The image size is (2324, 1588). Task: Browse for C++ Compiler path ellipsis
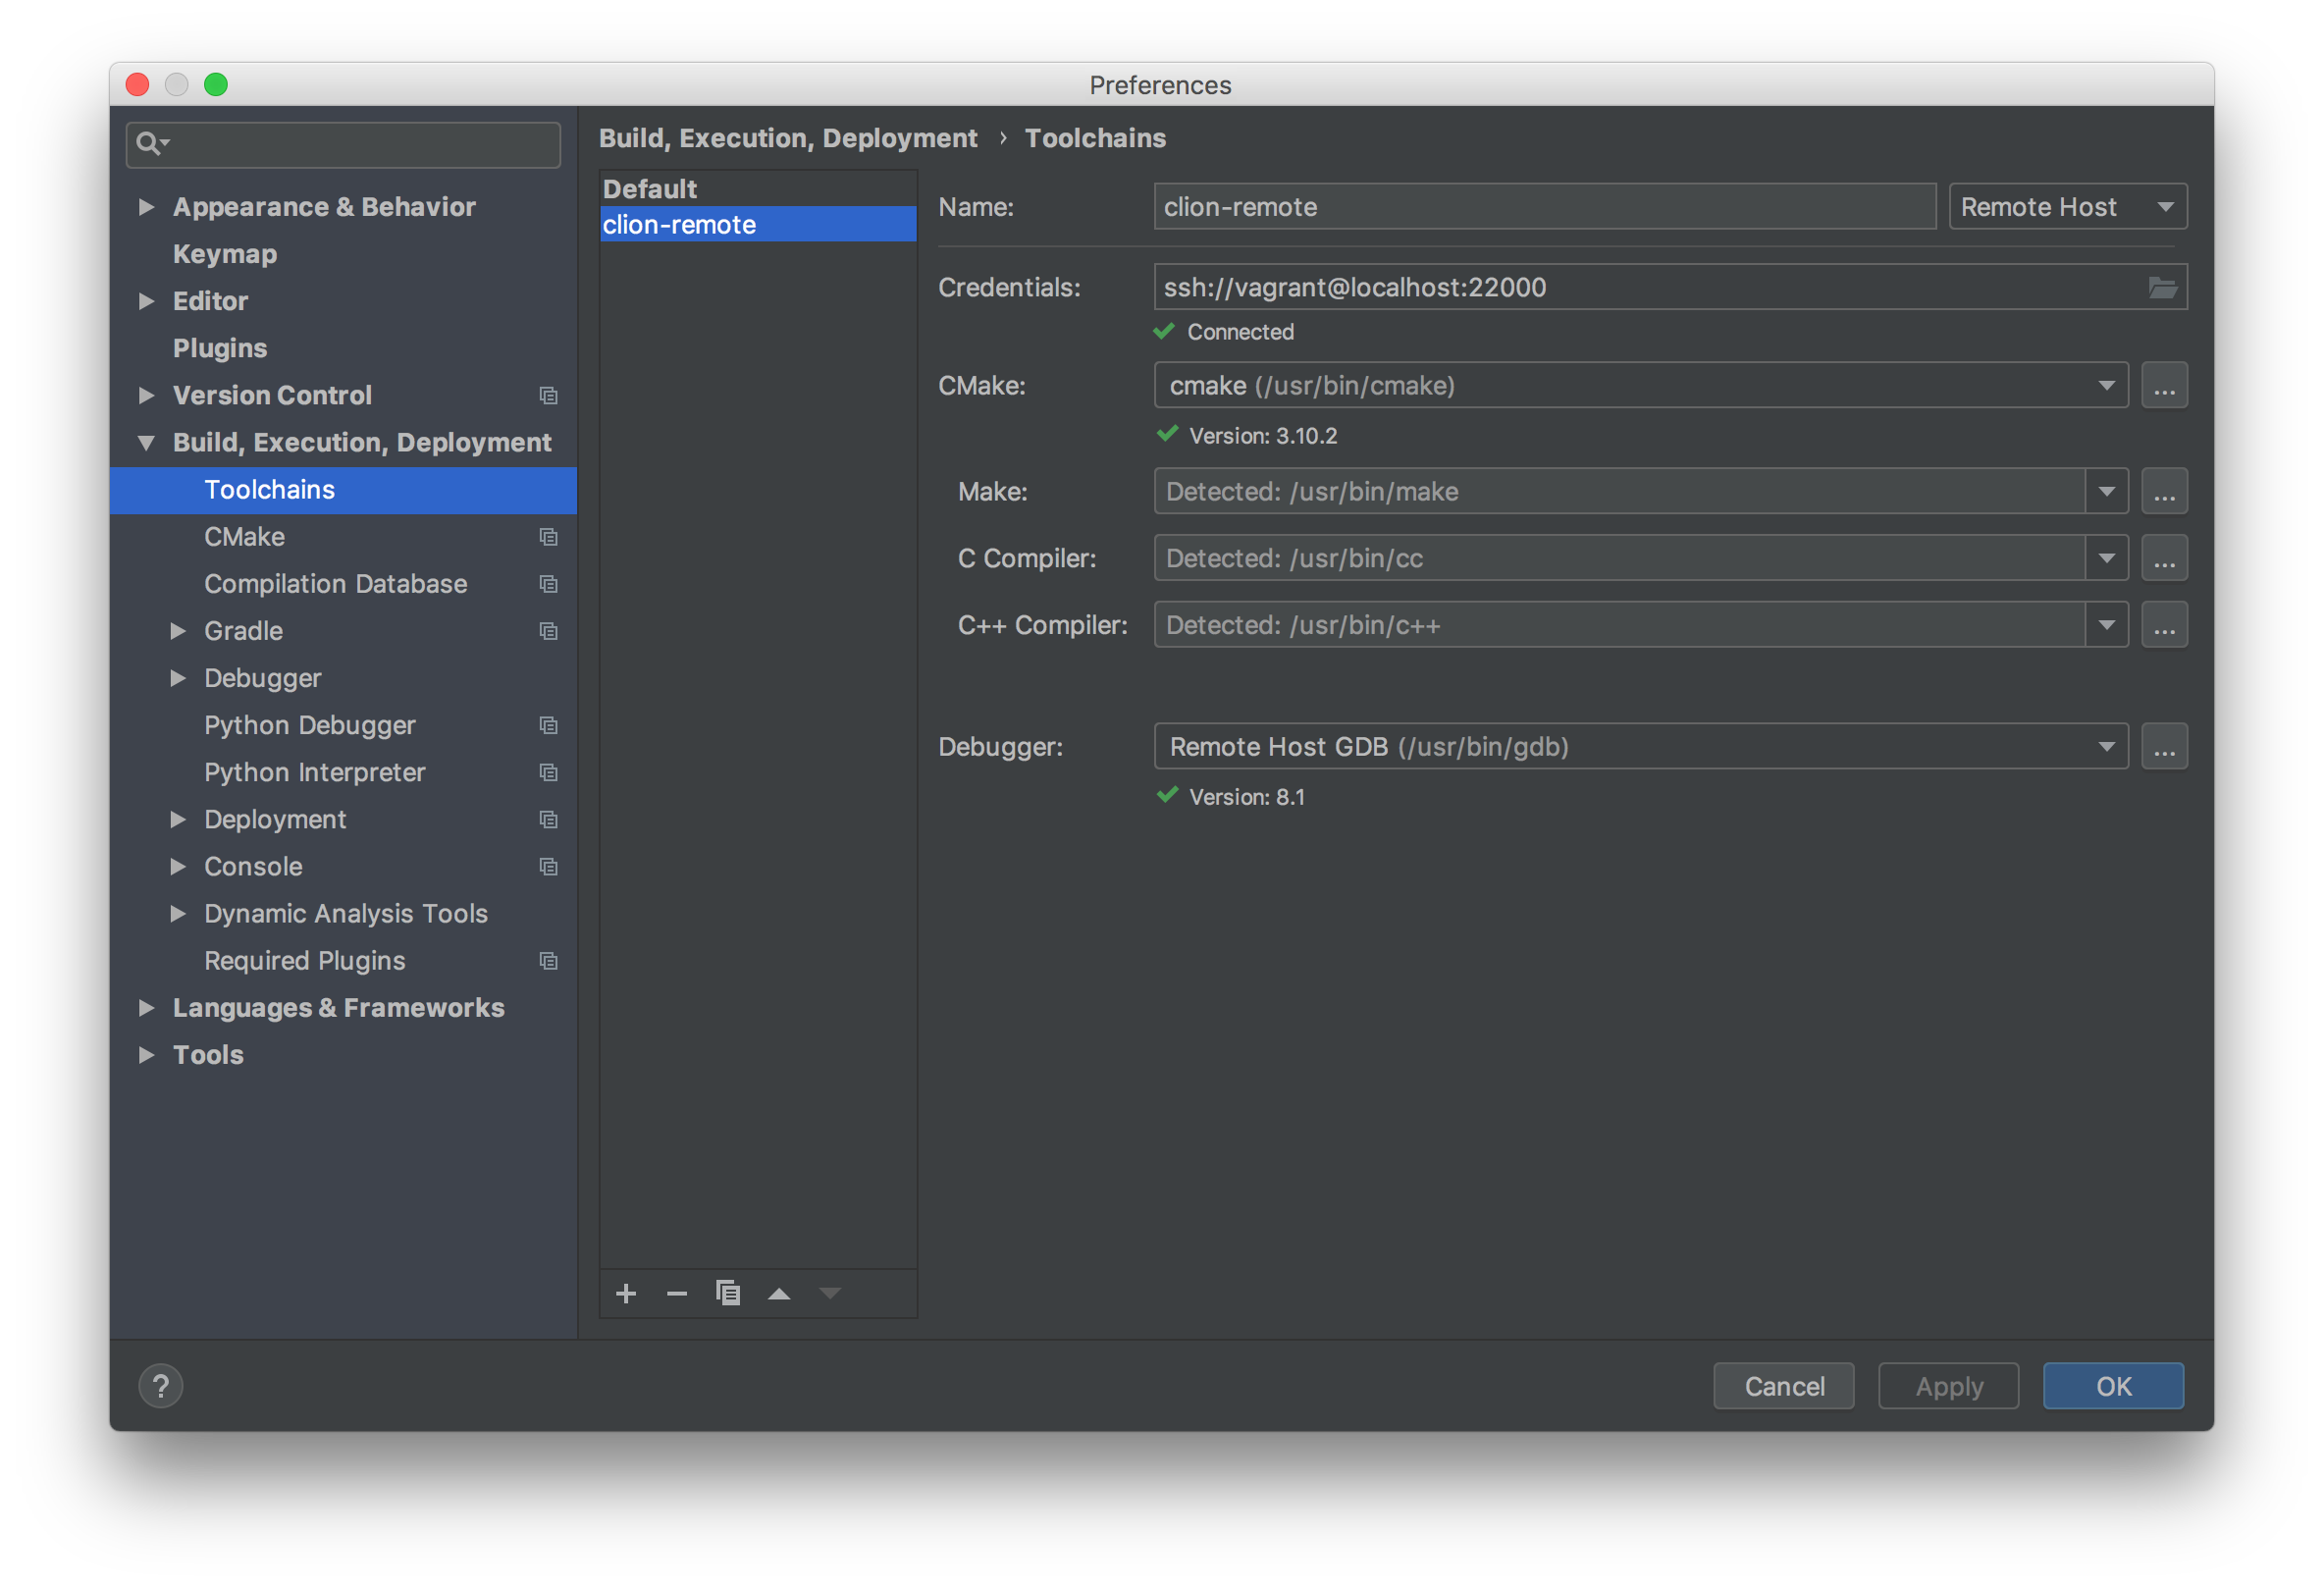[x=2164, y=625]
